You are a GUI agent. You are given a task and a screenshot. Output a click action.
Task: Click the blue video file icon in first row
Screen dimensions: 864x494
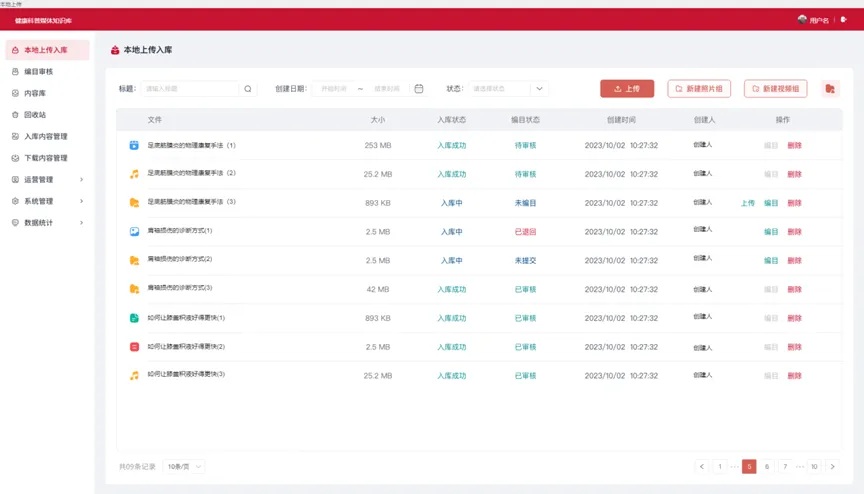(134, 145)
